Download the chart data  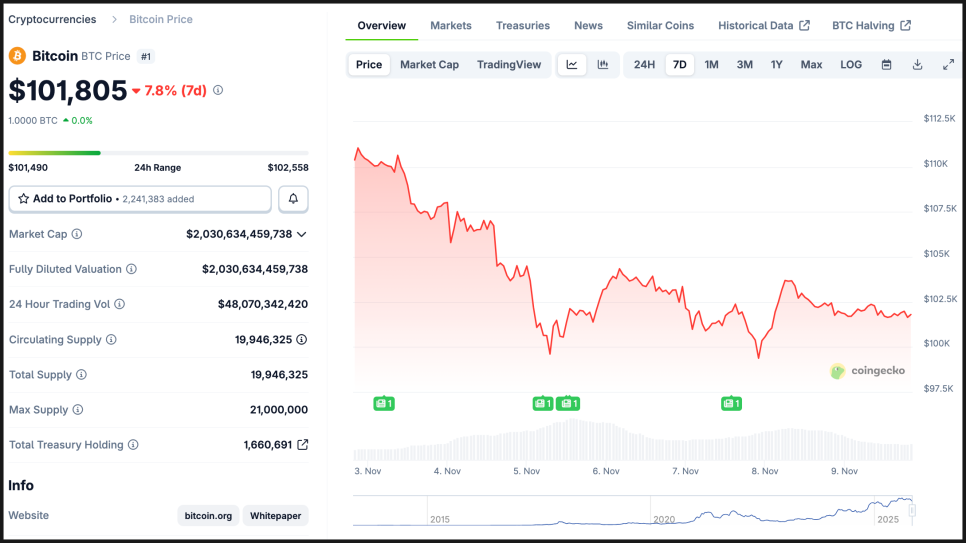coord(917,65)
